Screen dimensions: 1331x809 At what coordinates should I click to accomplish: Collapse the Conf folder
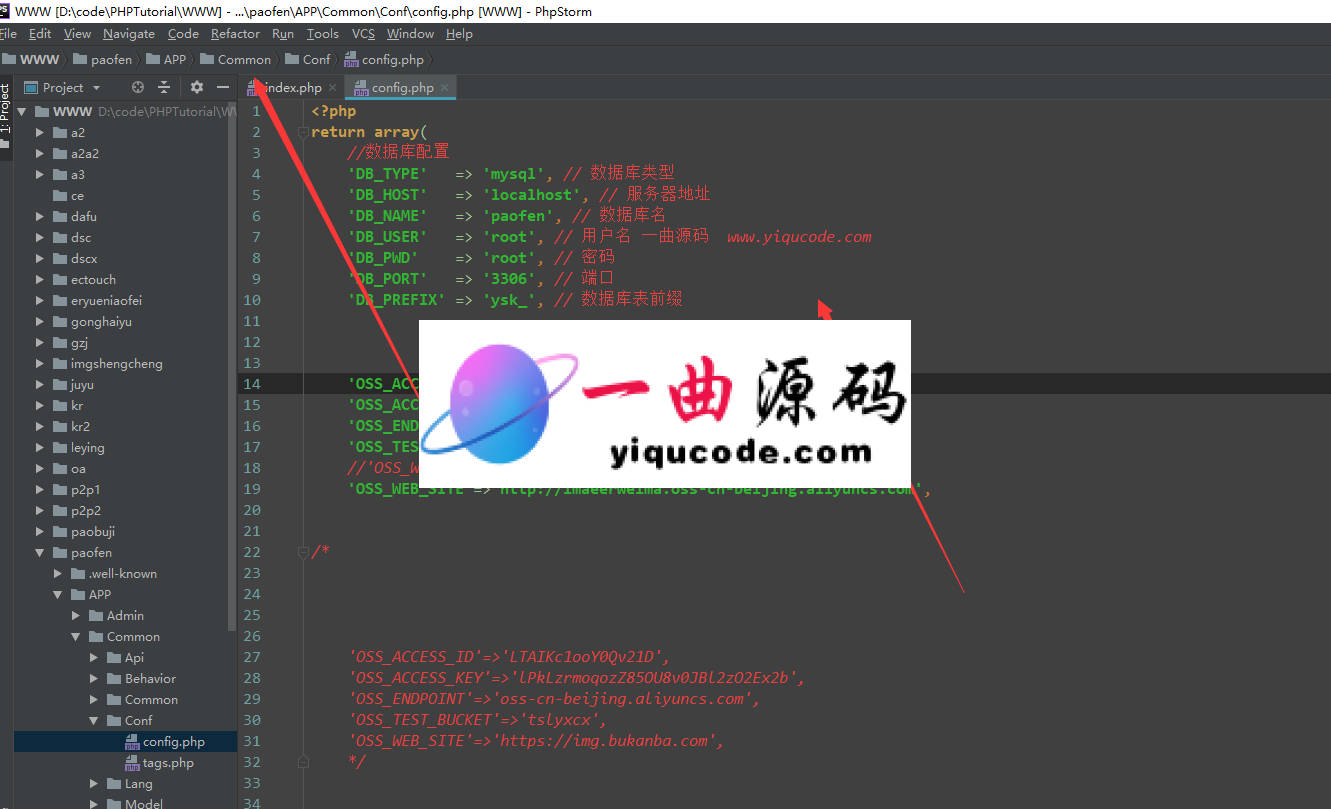point(94,721)
